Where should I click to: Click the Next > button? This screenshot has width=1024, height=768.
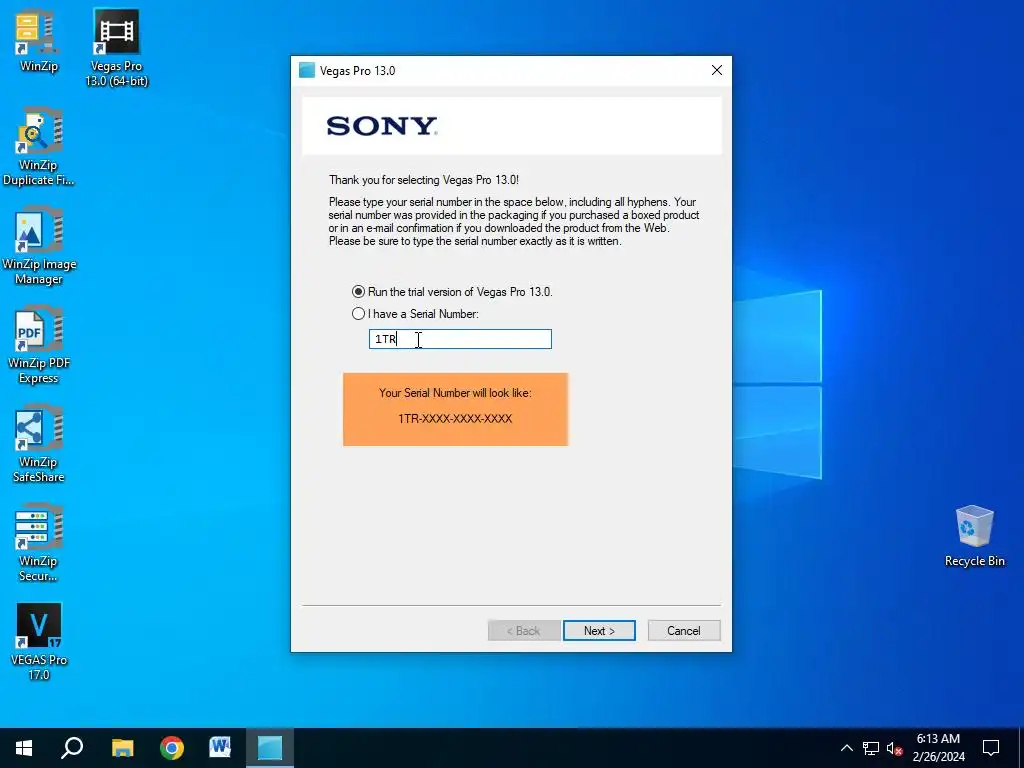click(599, 631)
